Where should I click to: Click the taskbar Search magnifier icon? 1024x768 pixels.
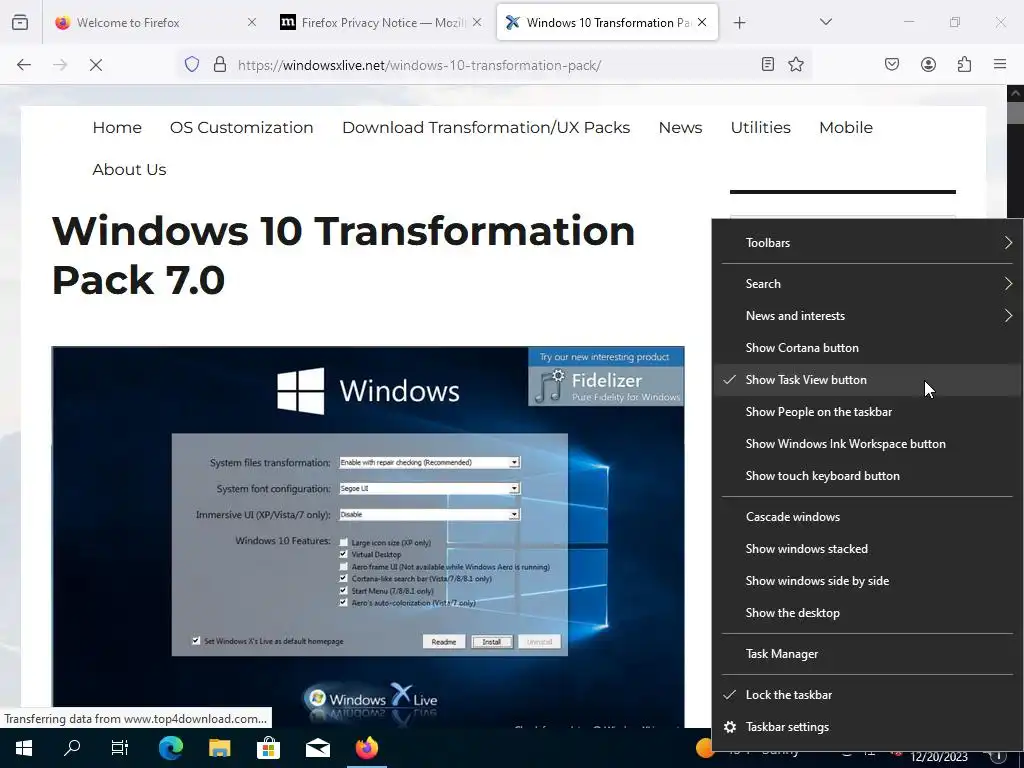coord(72,748)
